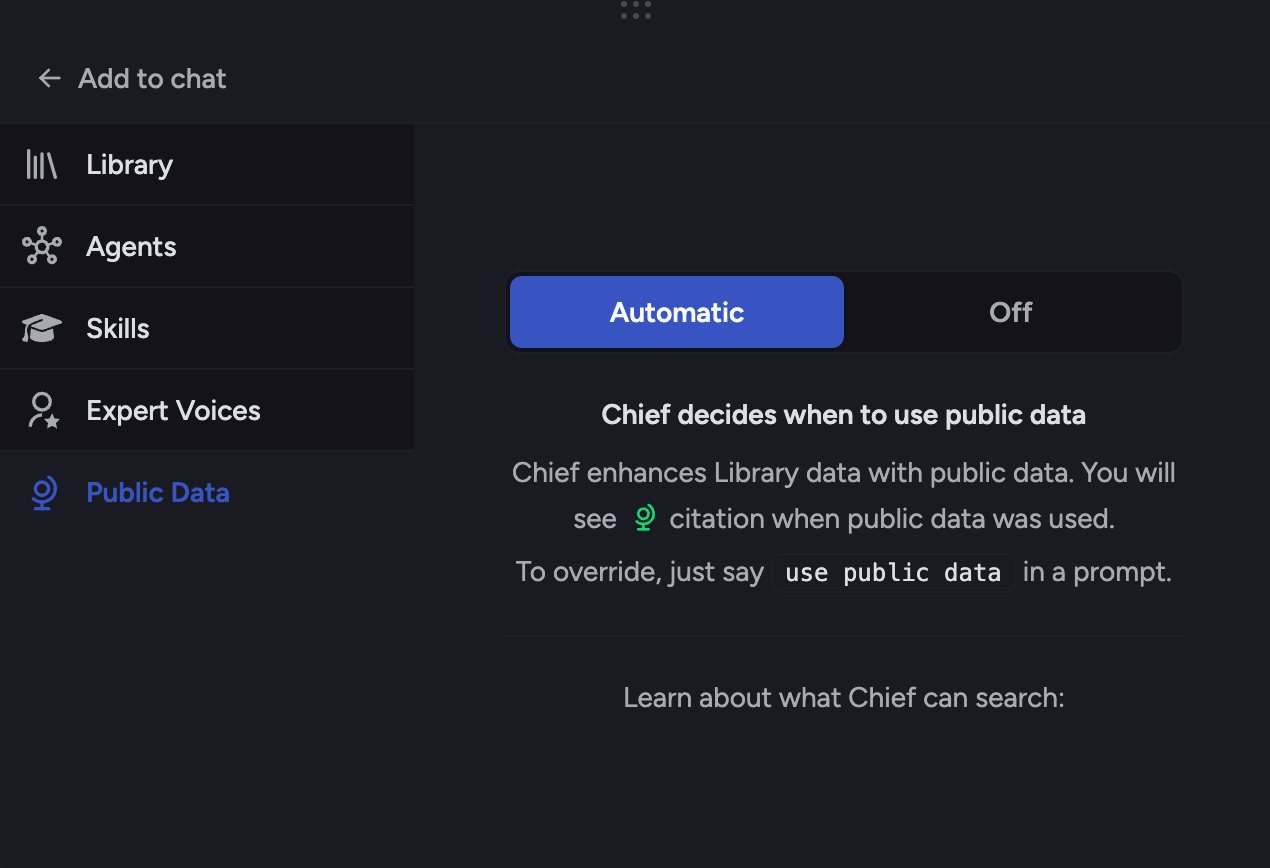The width and height of the screenshot is (1270, 868).
Task: Click the Library books icon
Action: click(41, 164)
